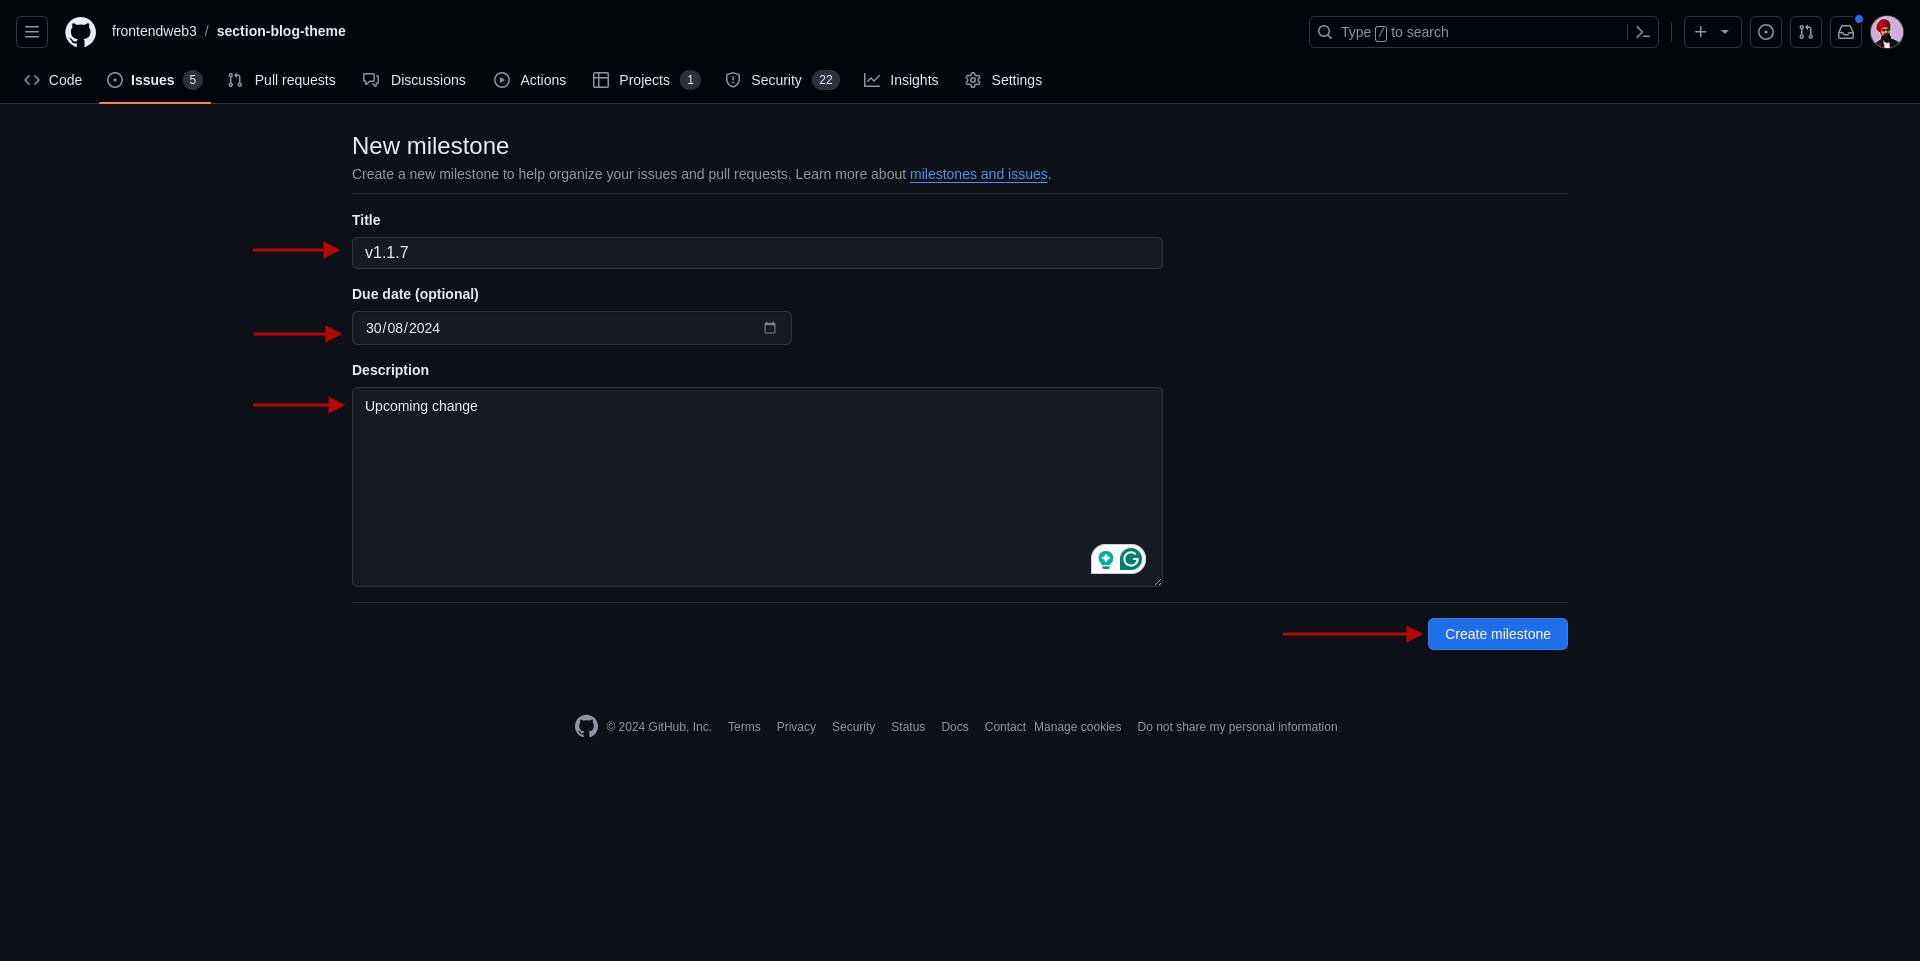Open the Grammarly G icon
This screenshot has height=961, width=1920.
pos(1131,559)
